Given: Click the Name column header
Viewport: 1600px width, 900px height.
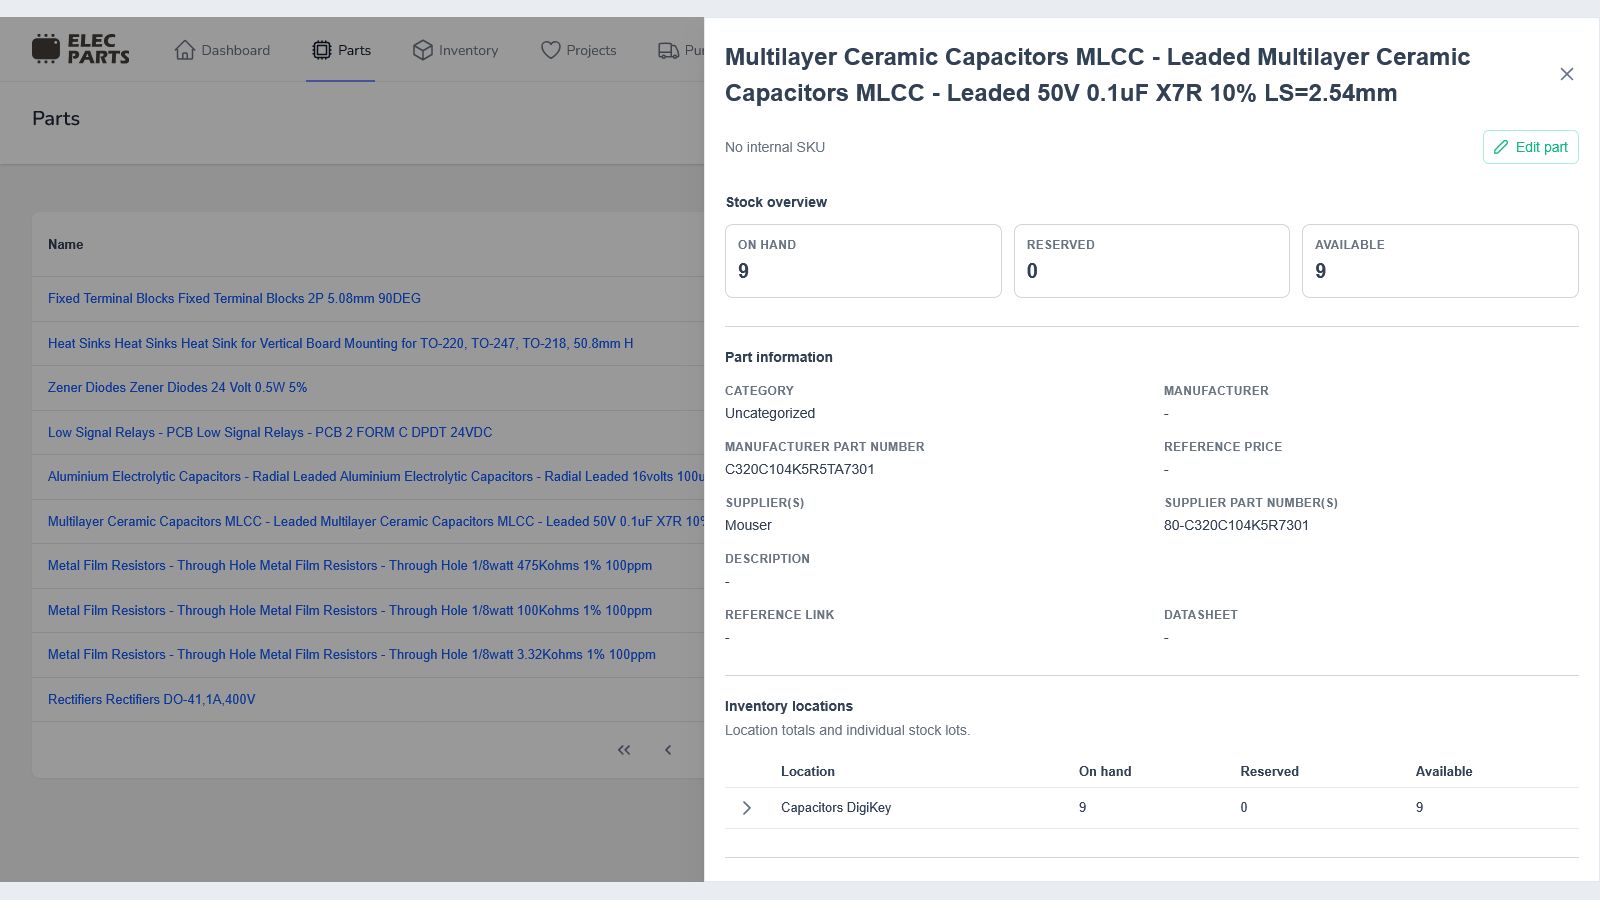Looking at the screenshot, I should coord(65,244).
